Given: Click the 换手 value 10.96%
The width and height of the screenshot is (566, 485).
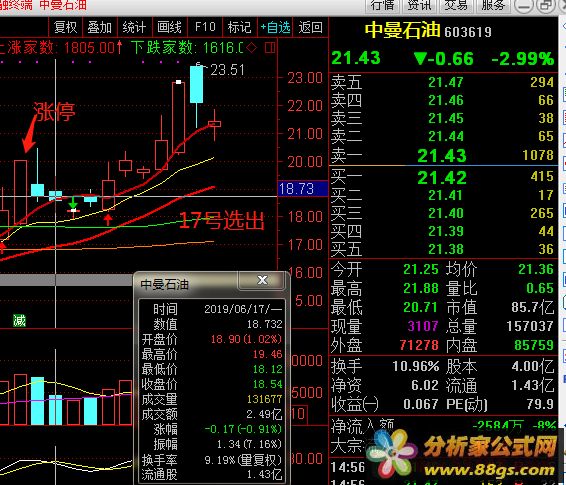Looking at the screenshot, I should (x=416, y=366).
